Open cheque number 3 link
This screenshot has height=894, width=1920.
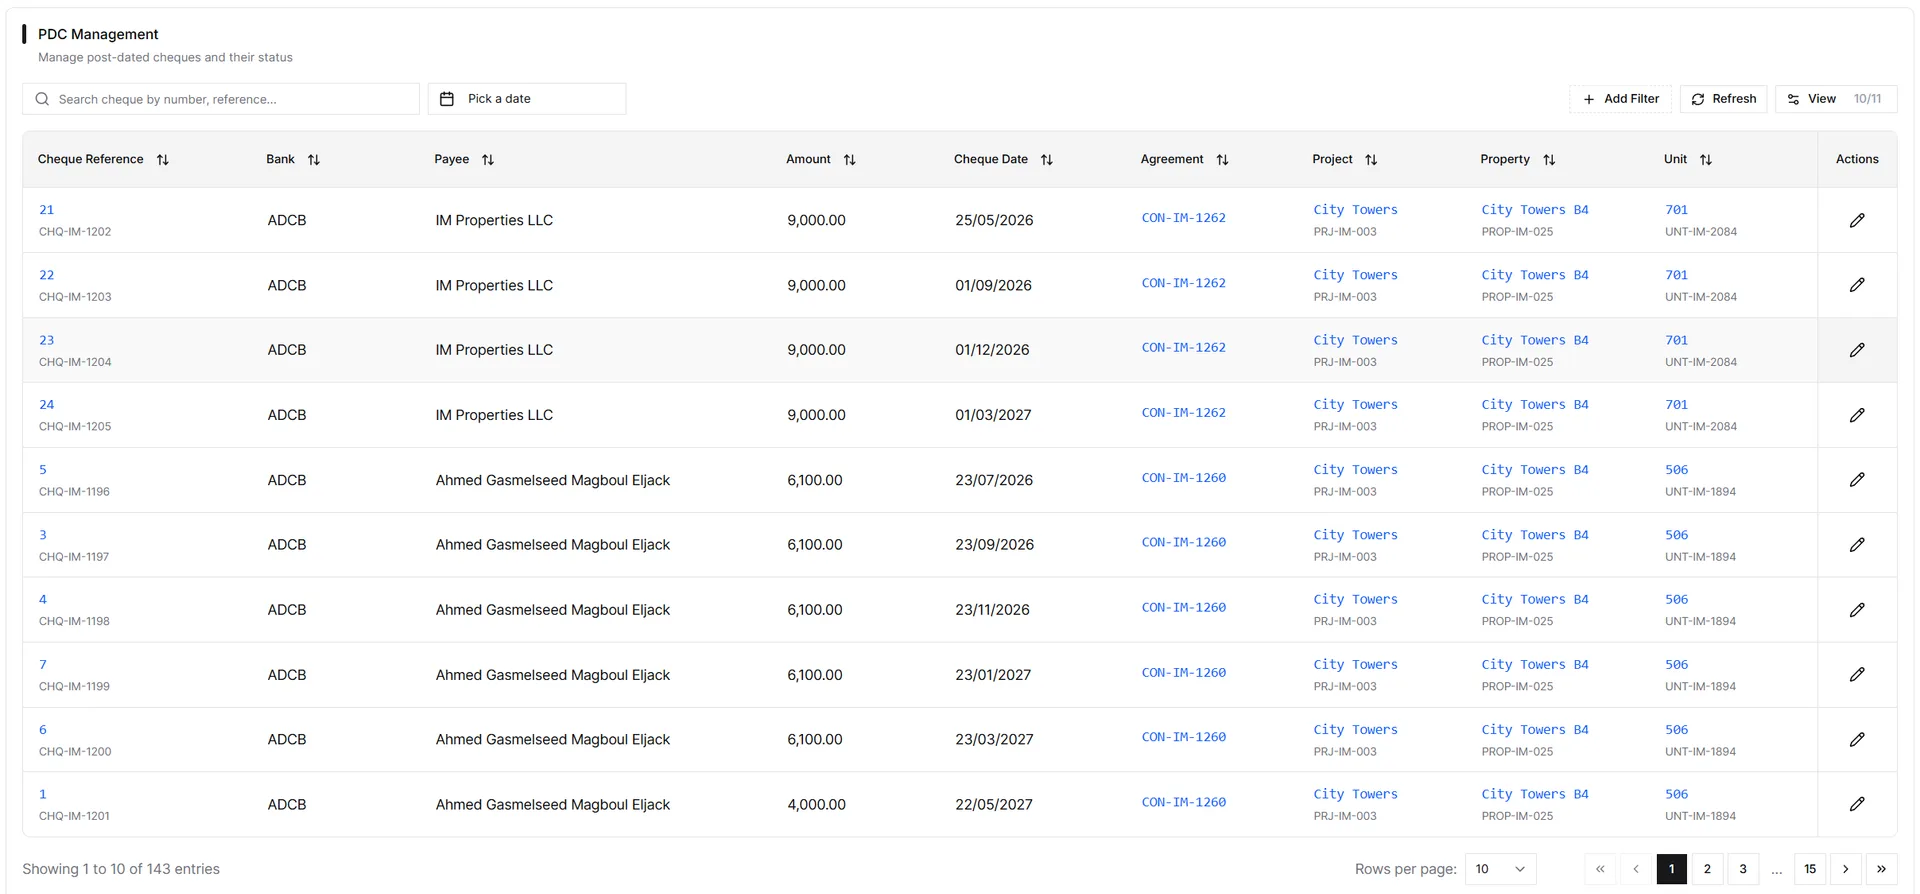click(43, 535)
